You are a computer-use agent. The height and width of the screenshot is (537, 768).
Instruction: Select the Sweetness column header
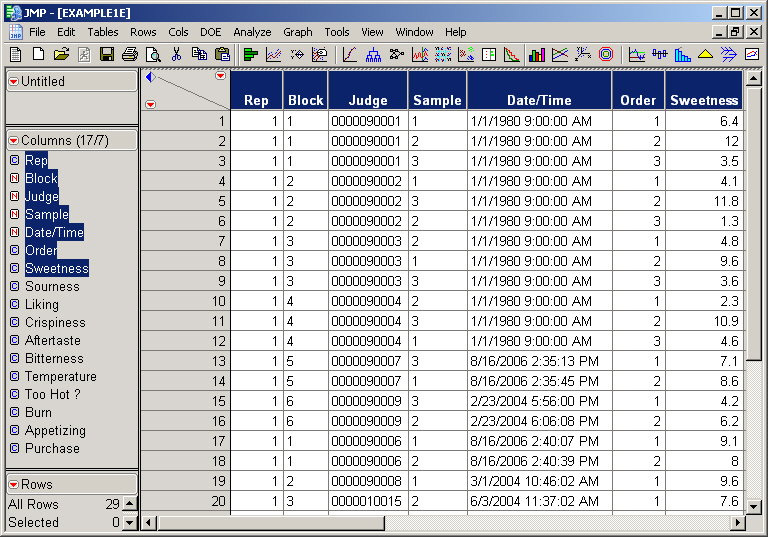pos(704,100)
